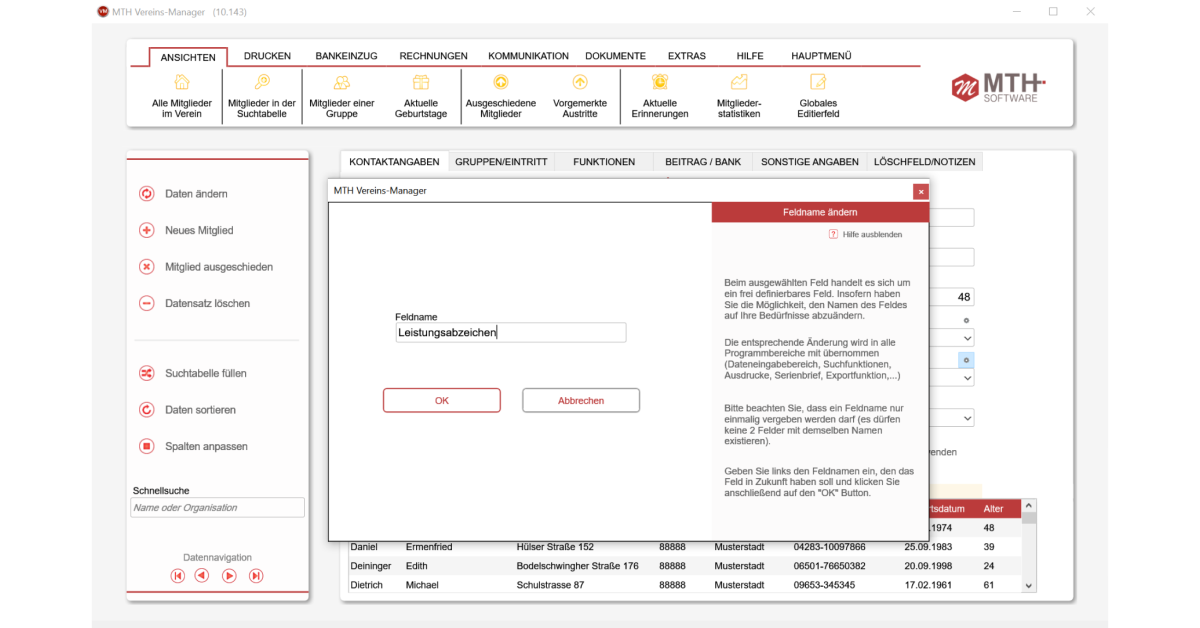The height and width of the screenshot is (628, 1200).
Task: Switch to GRUPPEN/EINTRITT tab
Action: click(501, 161)
